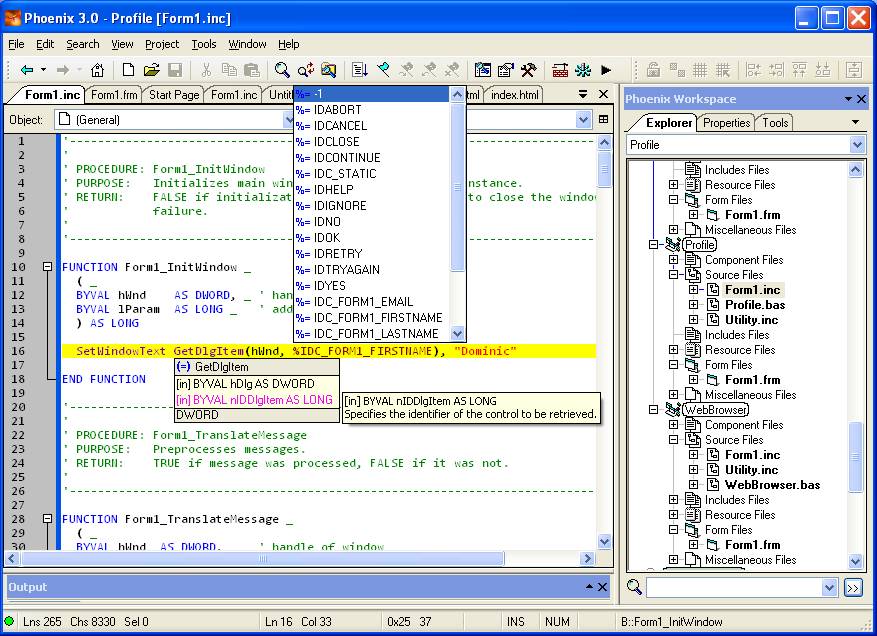The height and width of the screenshot is (636, 877).
Task: Click the red brick wall icon
Action: tap(560, 70)
